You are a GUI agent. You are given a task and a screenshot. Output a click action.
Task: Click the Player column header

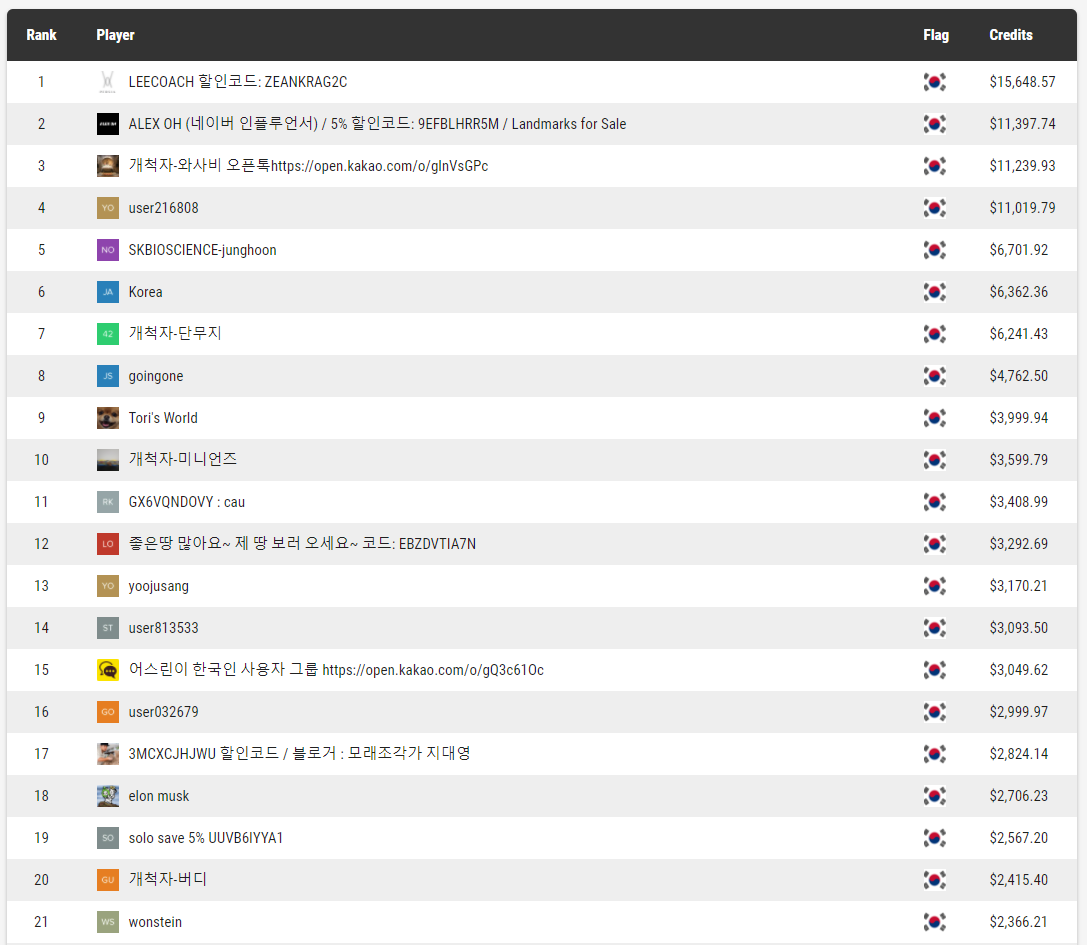pyautogui.click(x=115, y=35)
